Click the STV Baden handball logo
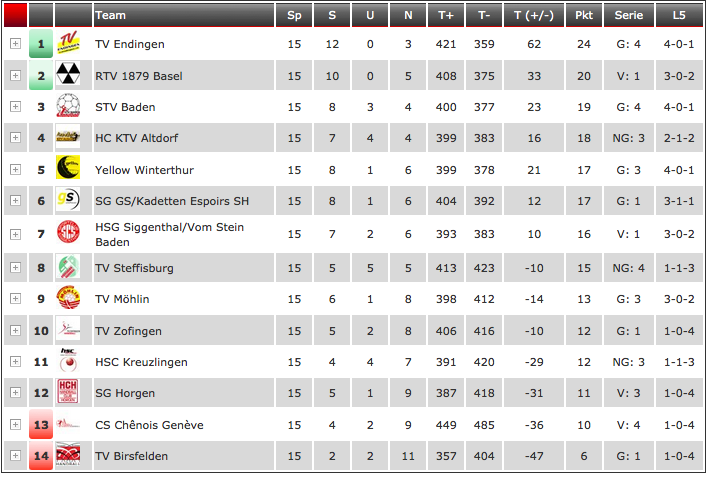 tap(68, 105)
